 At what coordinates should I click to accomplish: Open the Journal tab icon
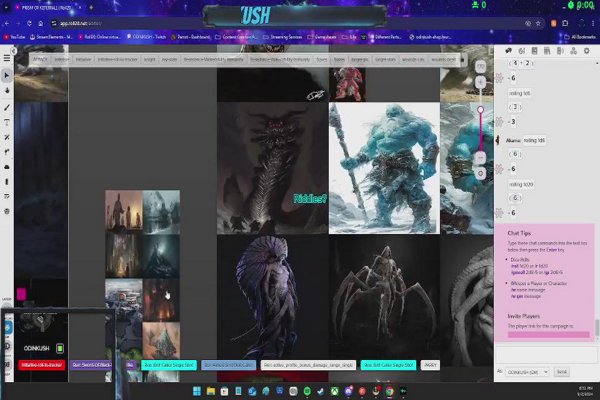pos(535,51)
